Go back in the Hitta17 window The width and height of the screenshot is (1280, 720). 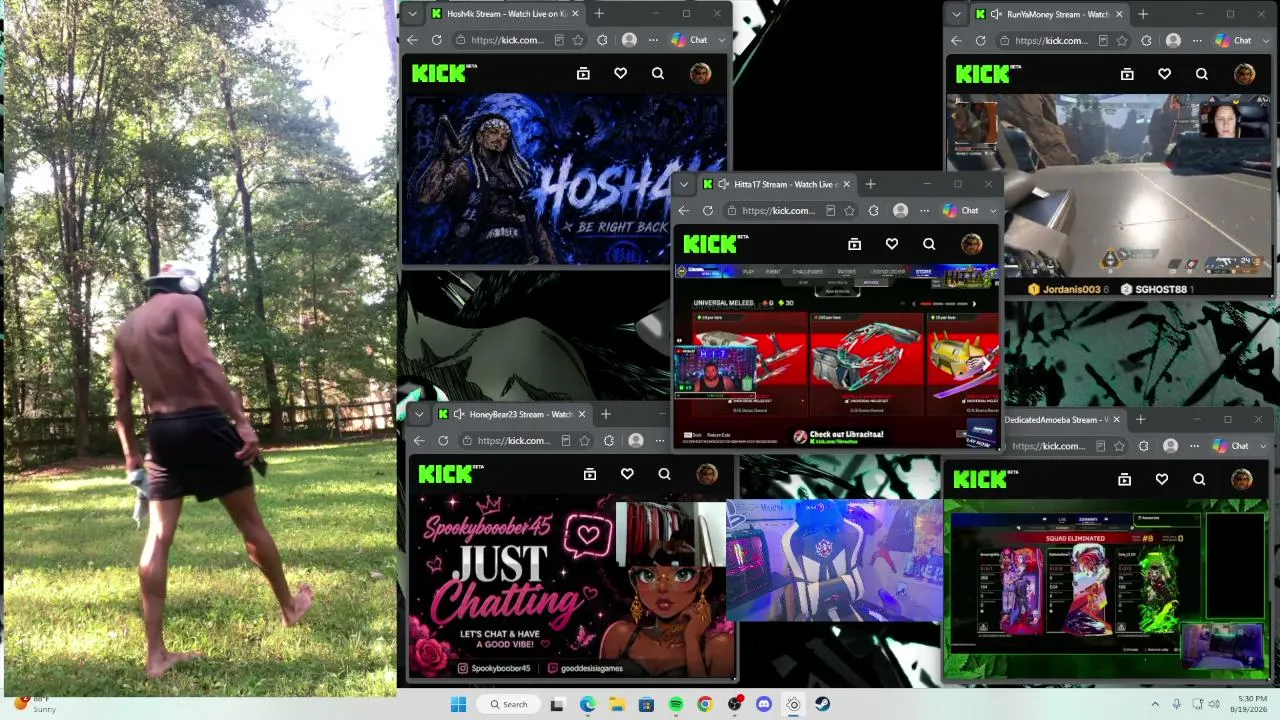pyautogui.click(x=684, y=210)
